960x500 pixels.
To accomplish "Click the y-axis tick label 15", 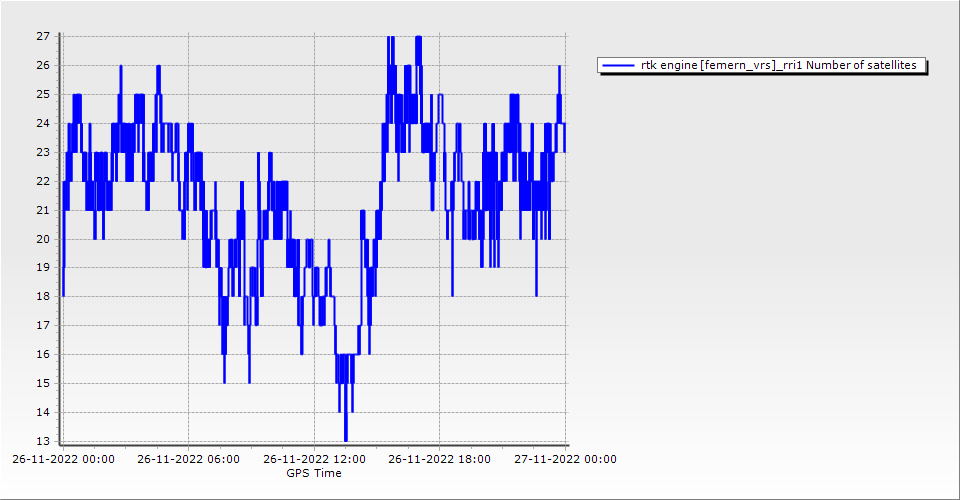I will coord(43,383).
